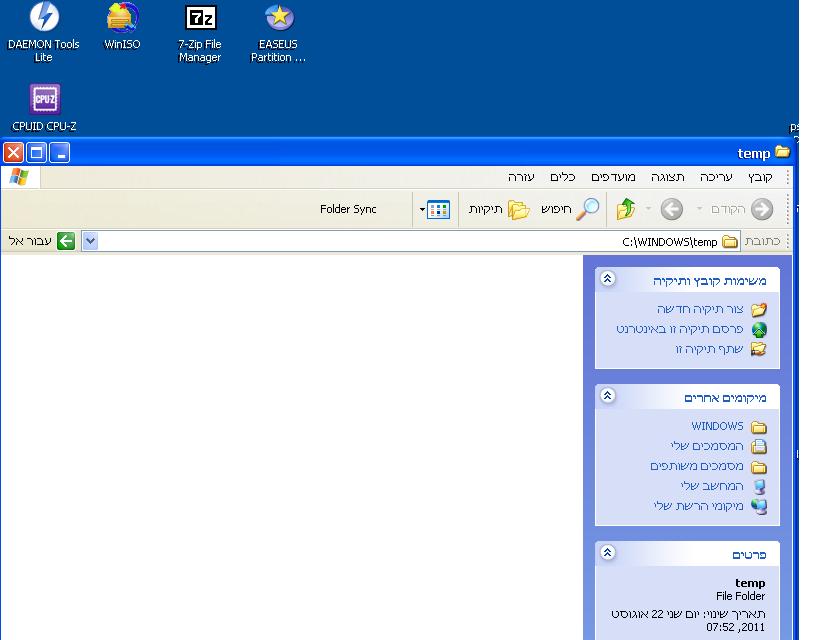Click the Up folder toolbar icon

(626, 209)
